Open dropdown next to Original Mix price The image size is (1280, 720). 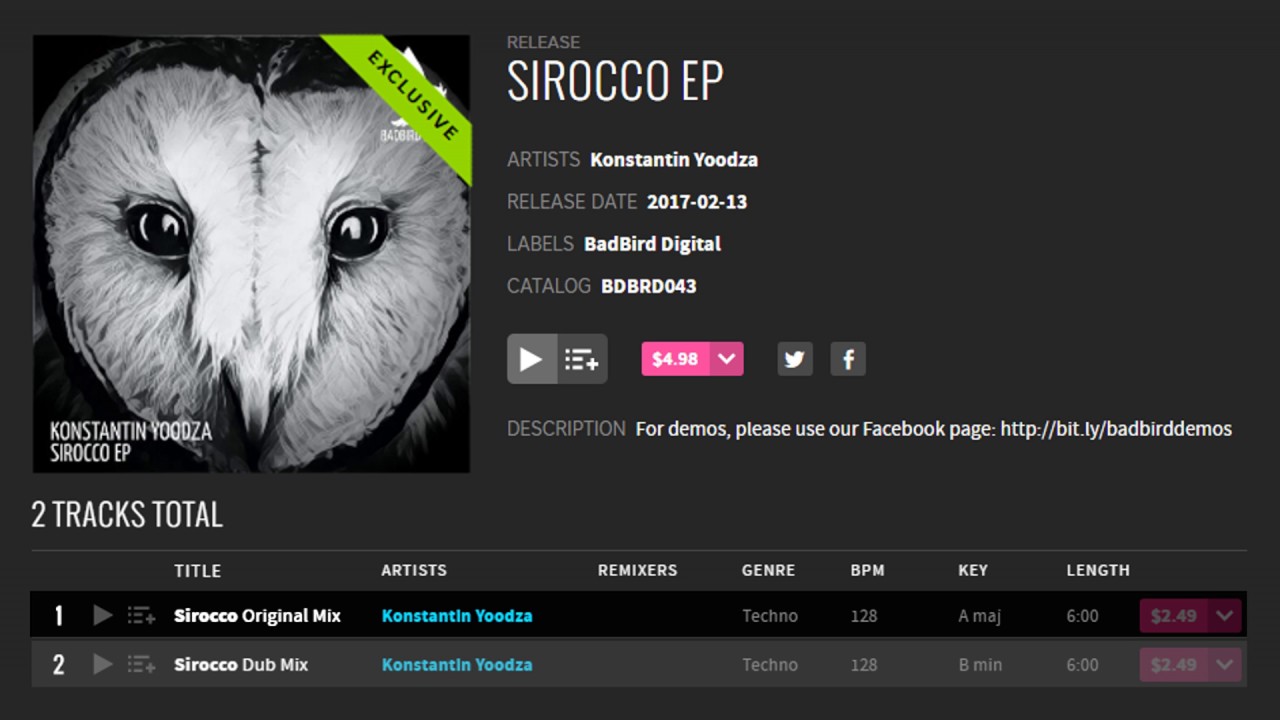click(1225, 616)
